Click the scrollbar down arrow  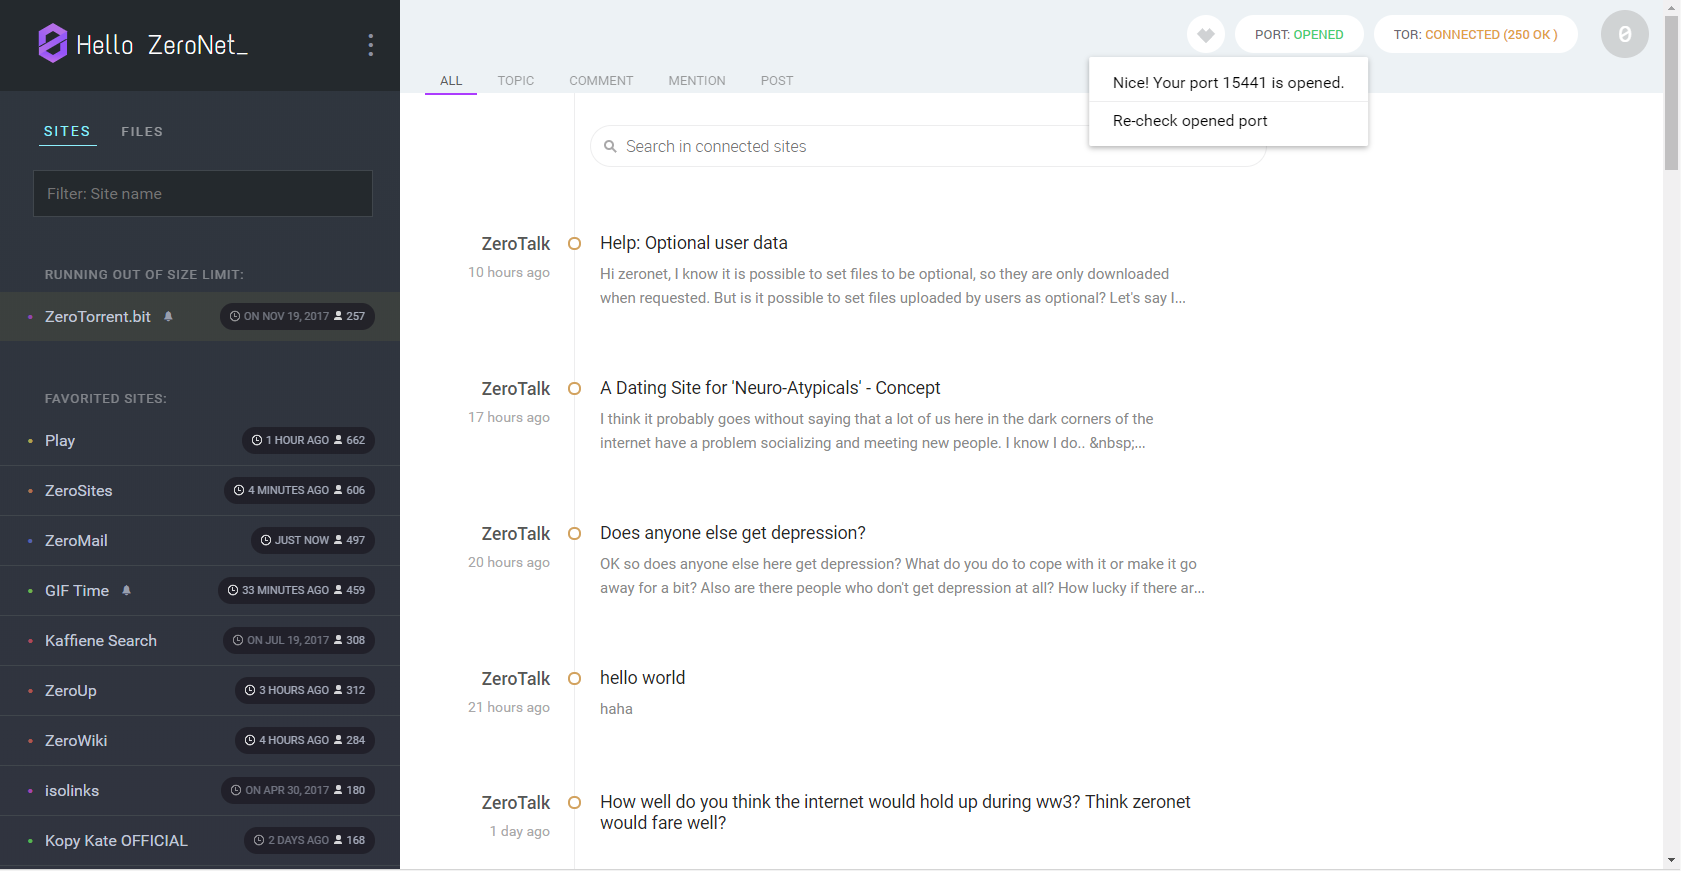(1672, 860)
